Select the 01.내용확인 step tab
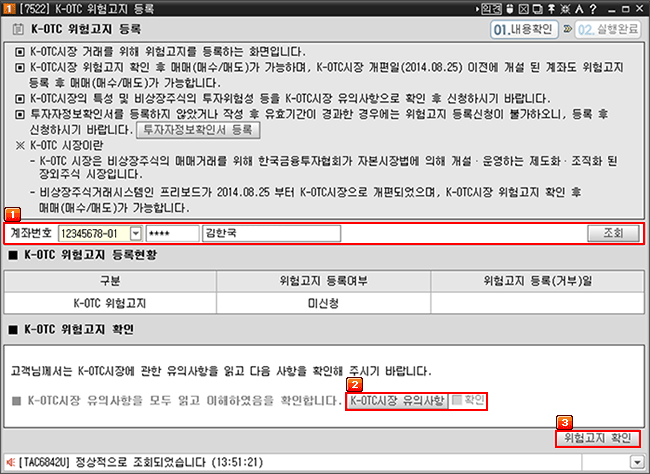The image size is (650, 474). 524,29
